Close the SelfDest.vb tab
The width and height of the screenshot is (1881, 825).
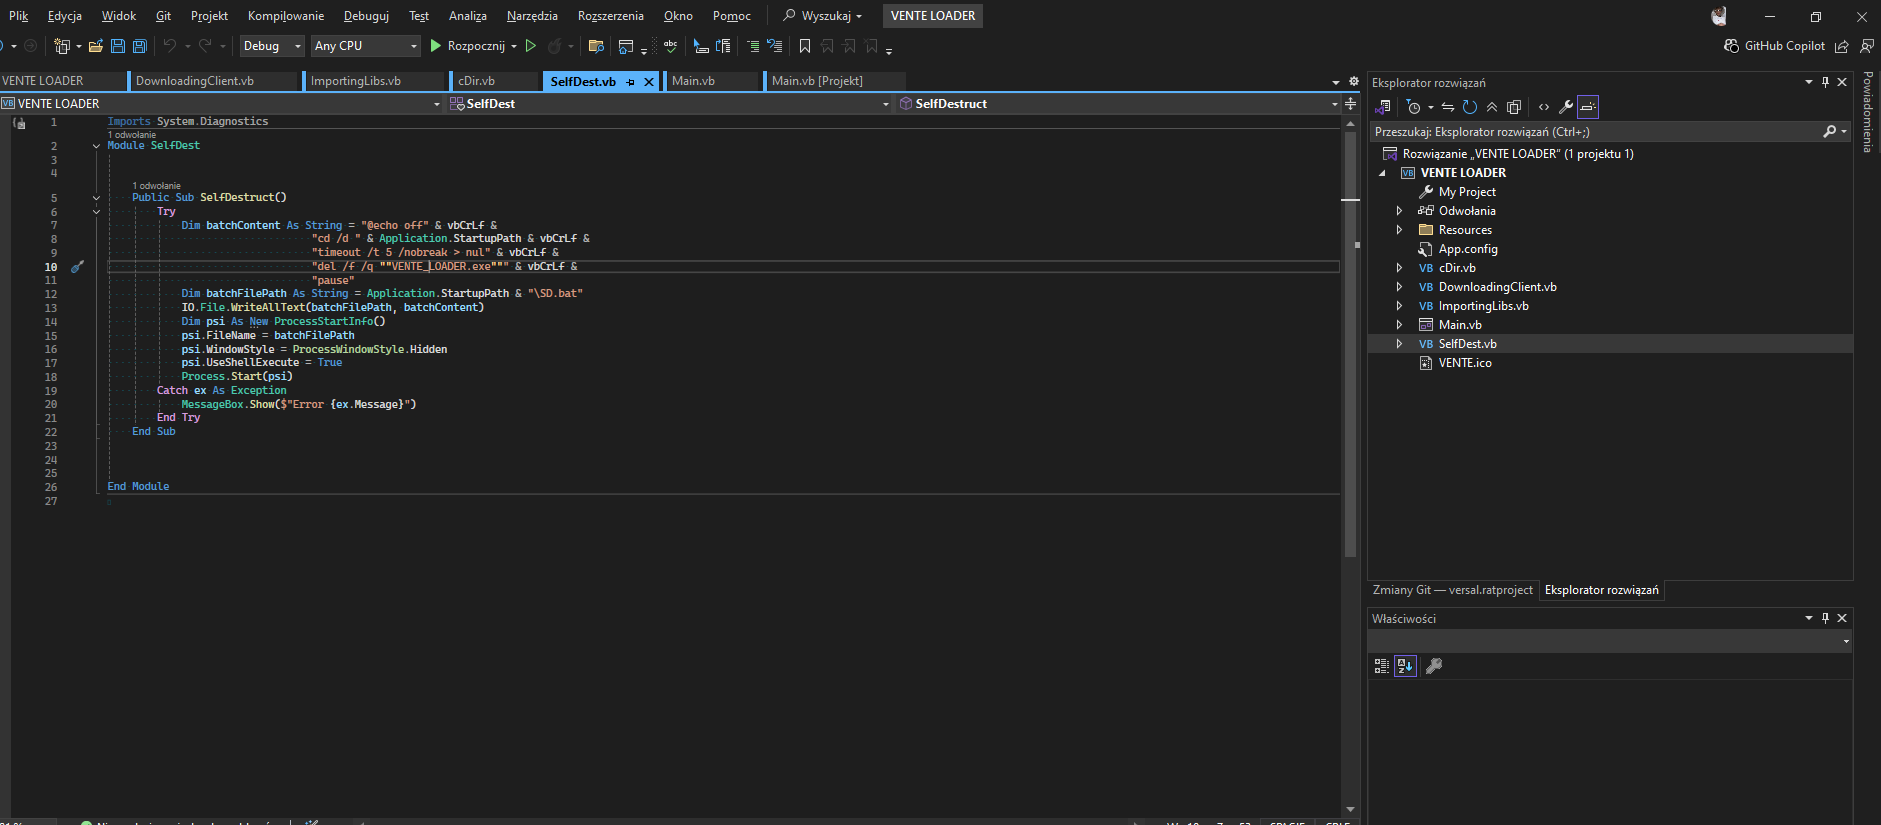[x=648, y=82]
